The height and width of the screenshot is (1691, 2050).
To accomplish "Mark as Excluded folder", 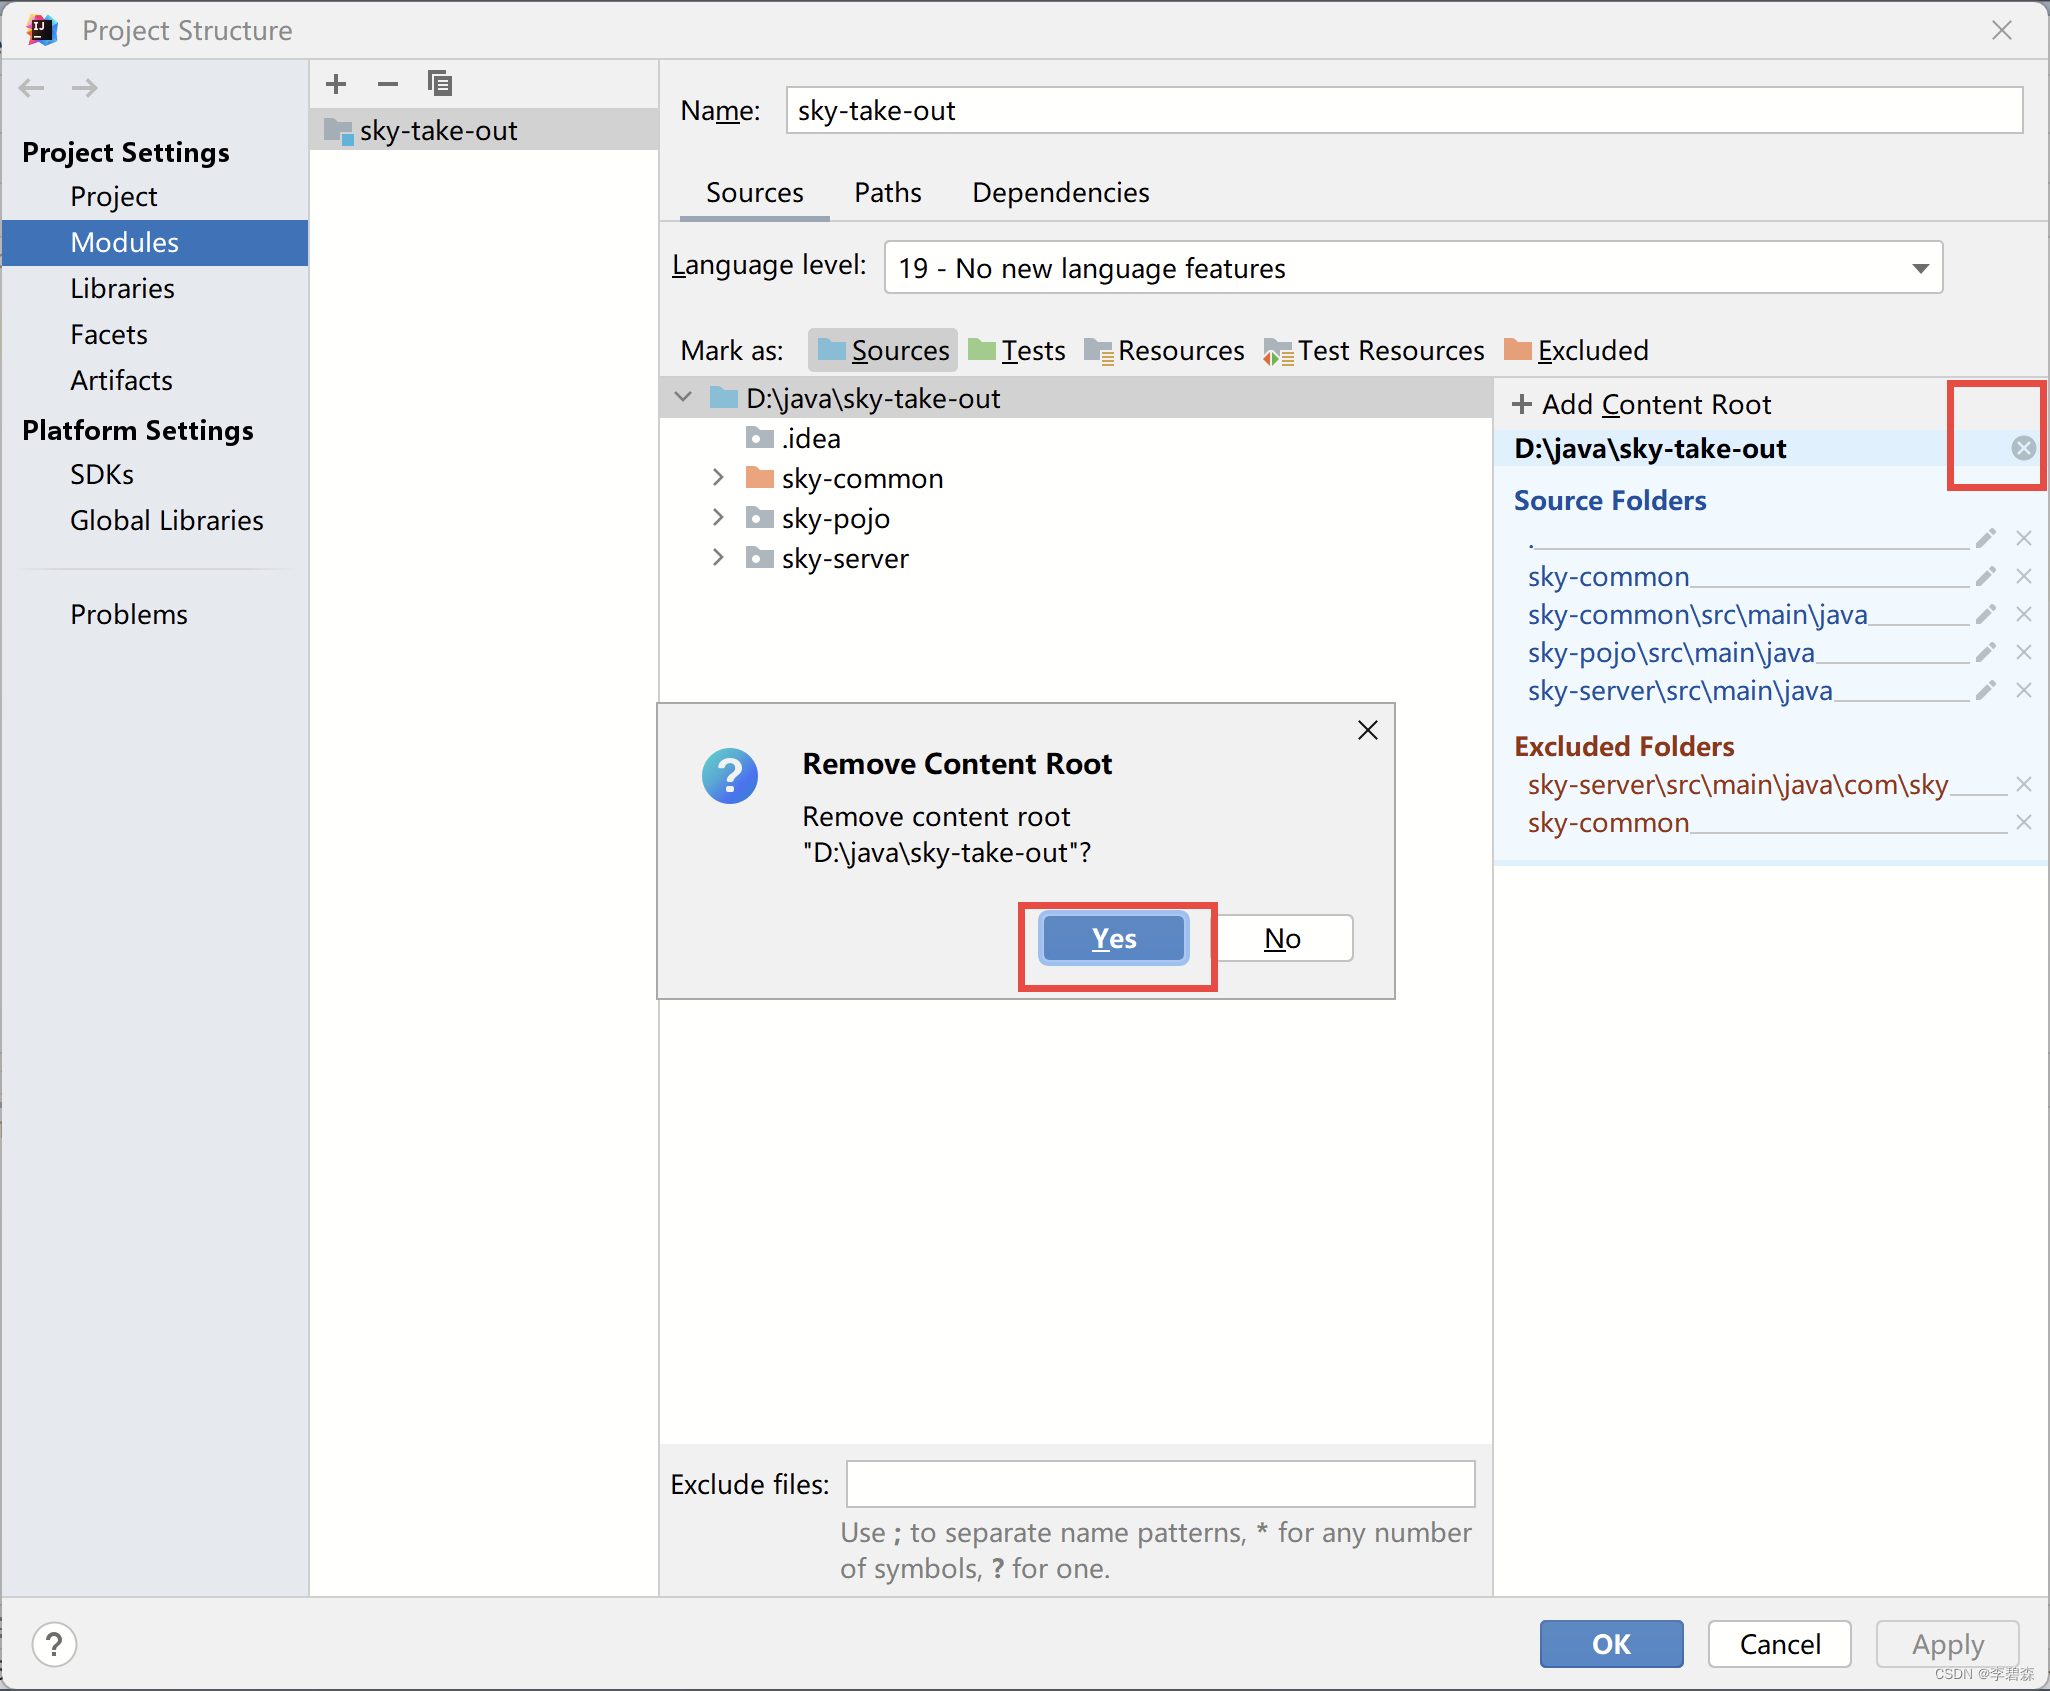I will (1577, 351).
